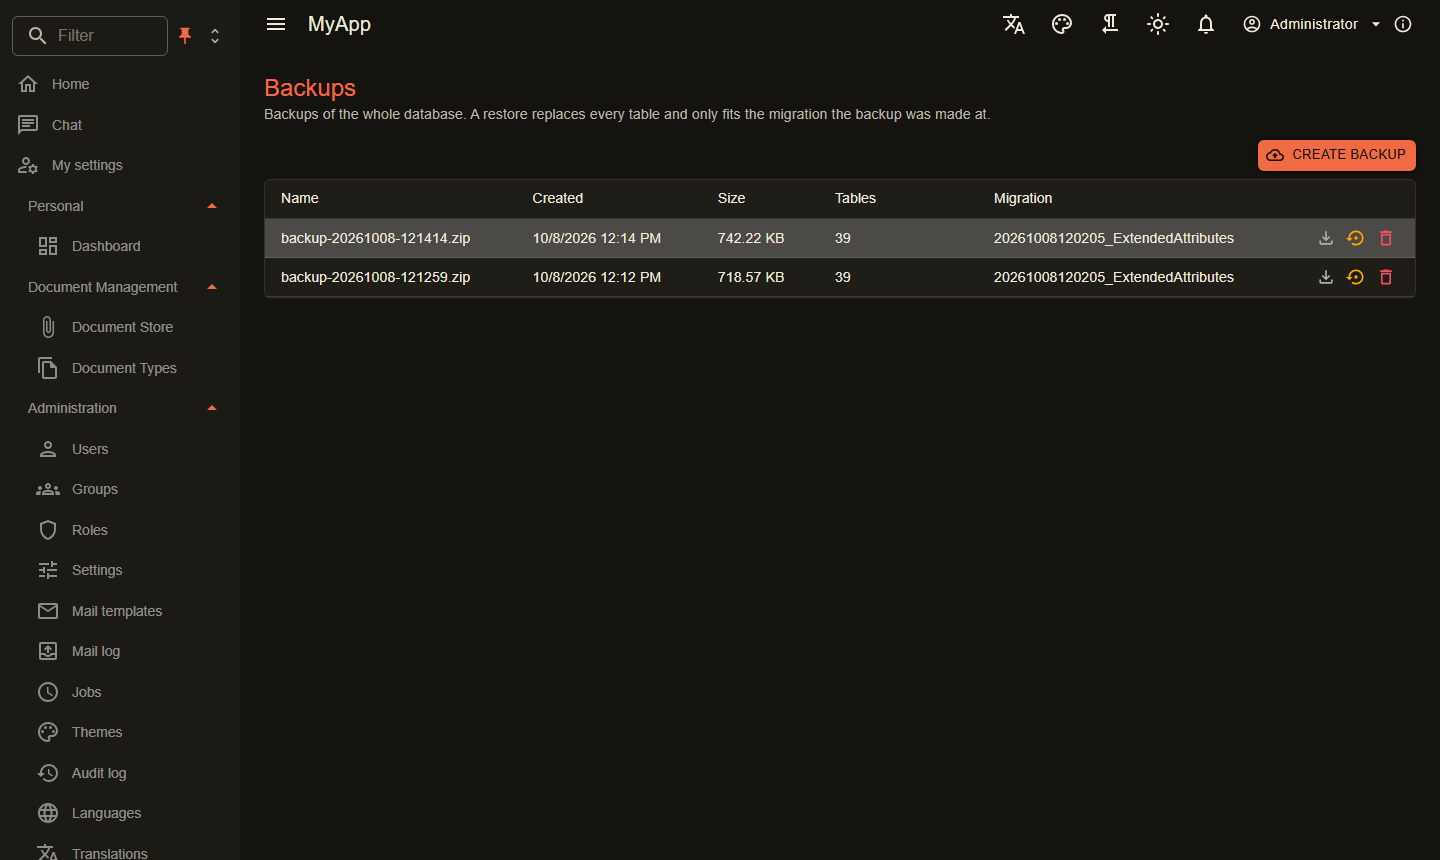Image resolution: width=1440 pixels, height=860 pixels.
Task: Open the theme palette icon in header
Action: (x=1062, y=24)
